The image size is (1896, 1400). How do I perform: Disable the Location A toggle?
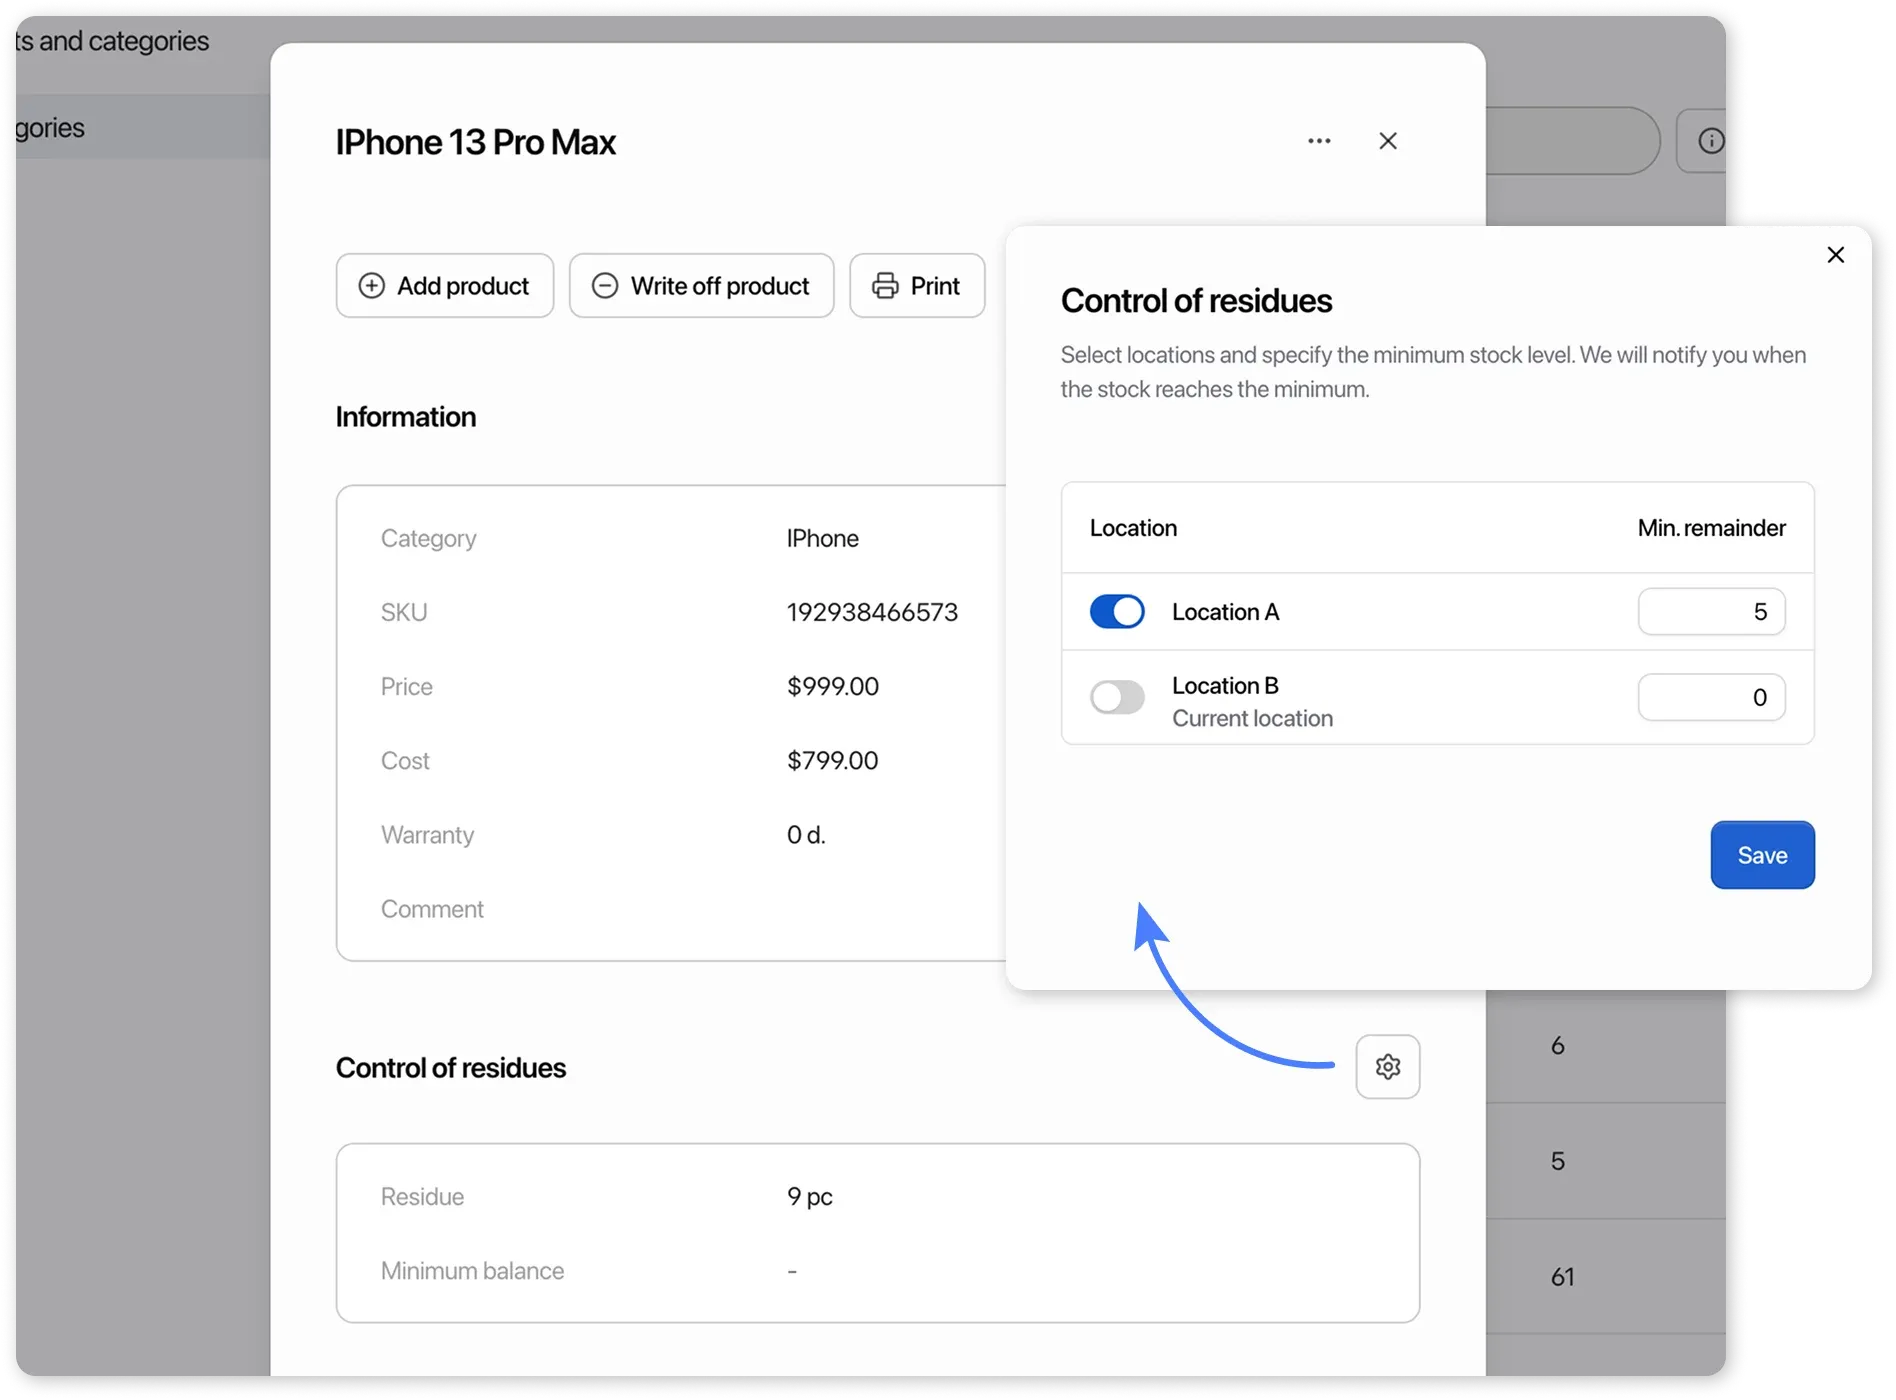(x=1116, y=611)
